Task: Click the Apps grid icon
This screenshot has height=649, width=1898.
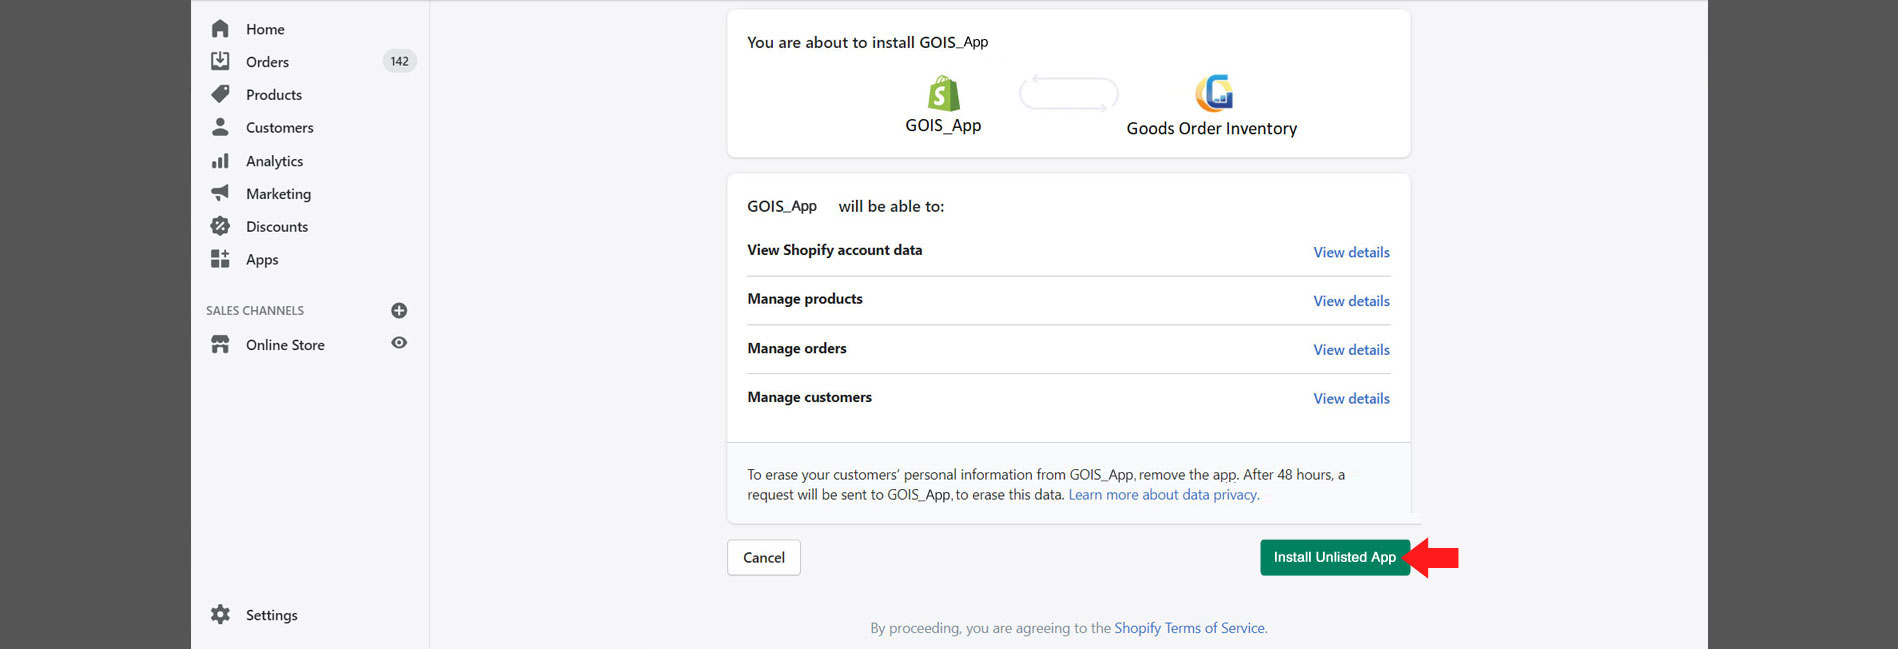Action: pyautogui.click(x=220, y=259)
